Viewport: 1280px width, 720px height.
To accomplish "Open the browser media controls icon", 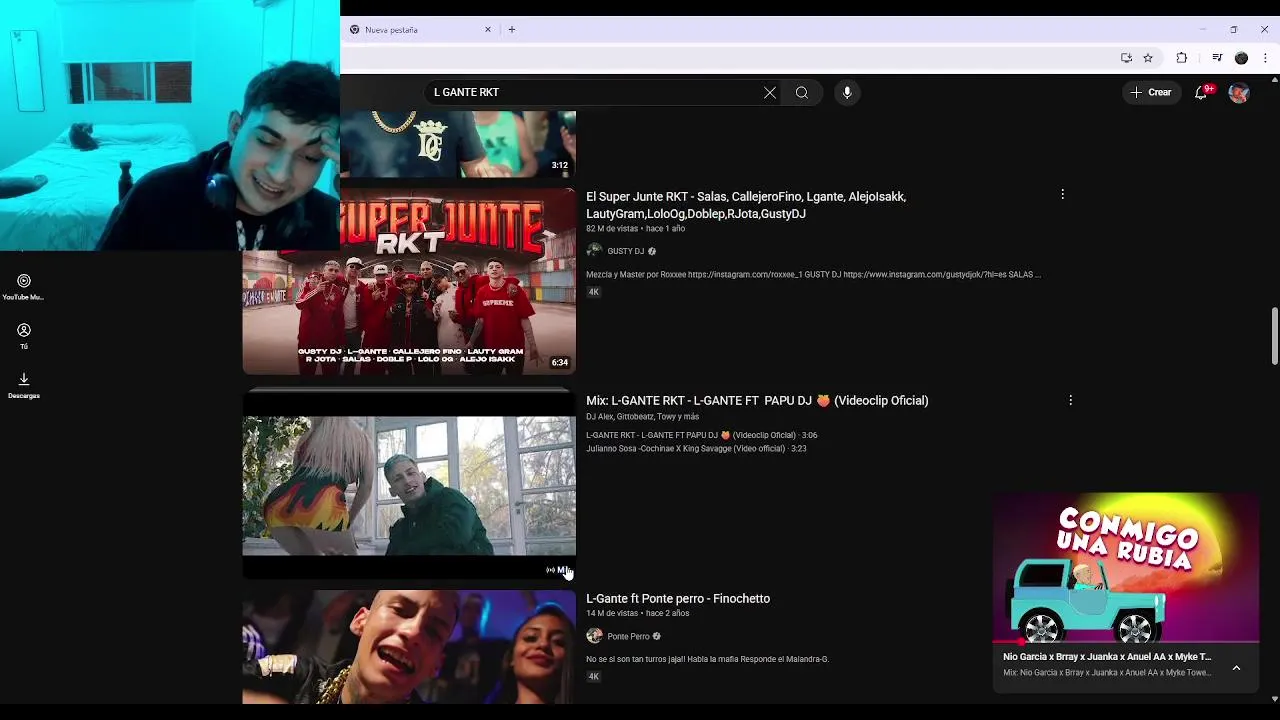I will [x=1217, y=58].
